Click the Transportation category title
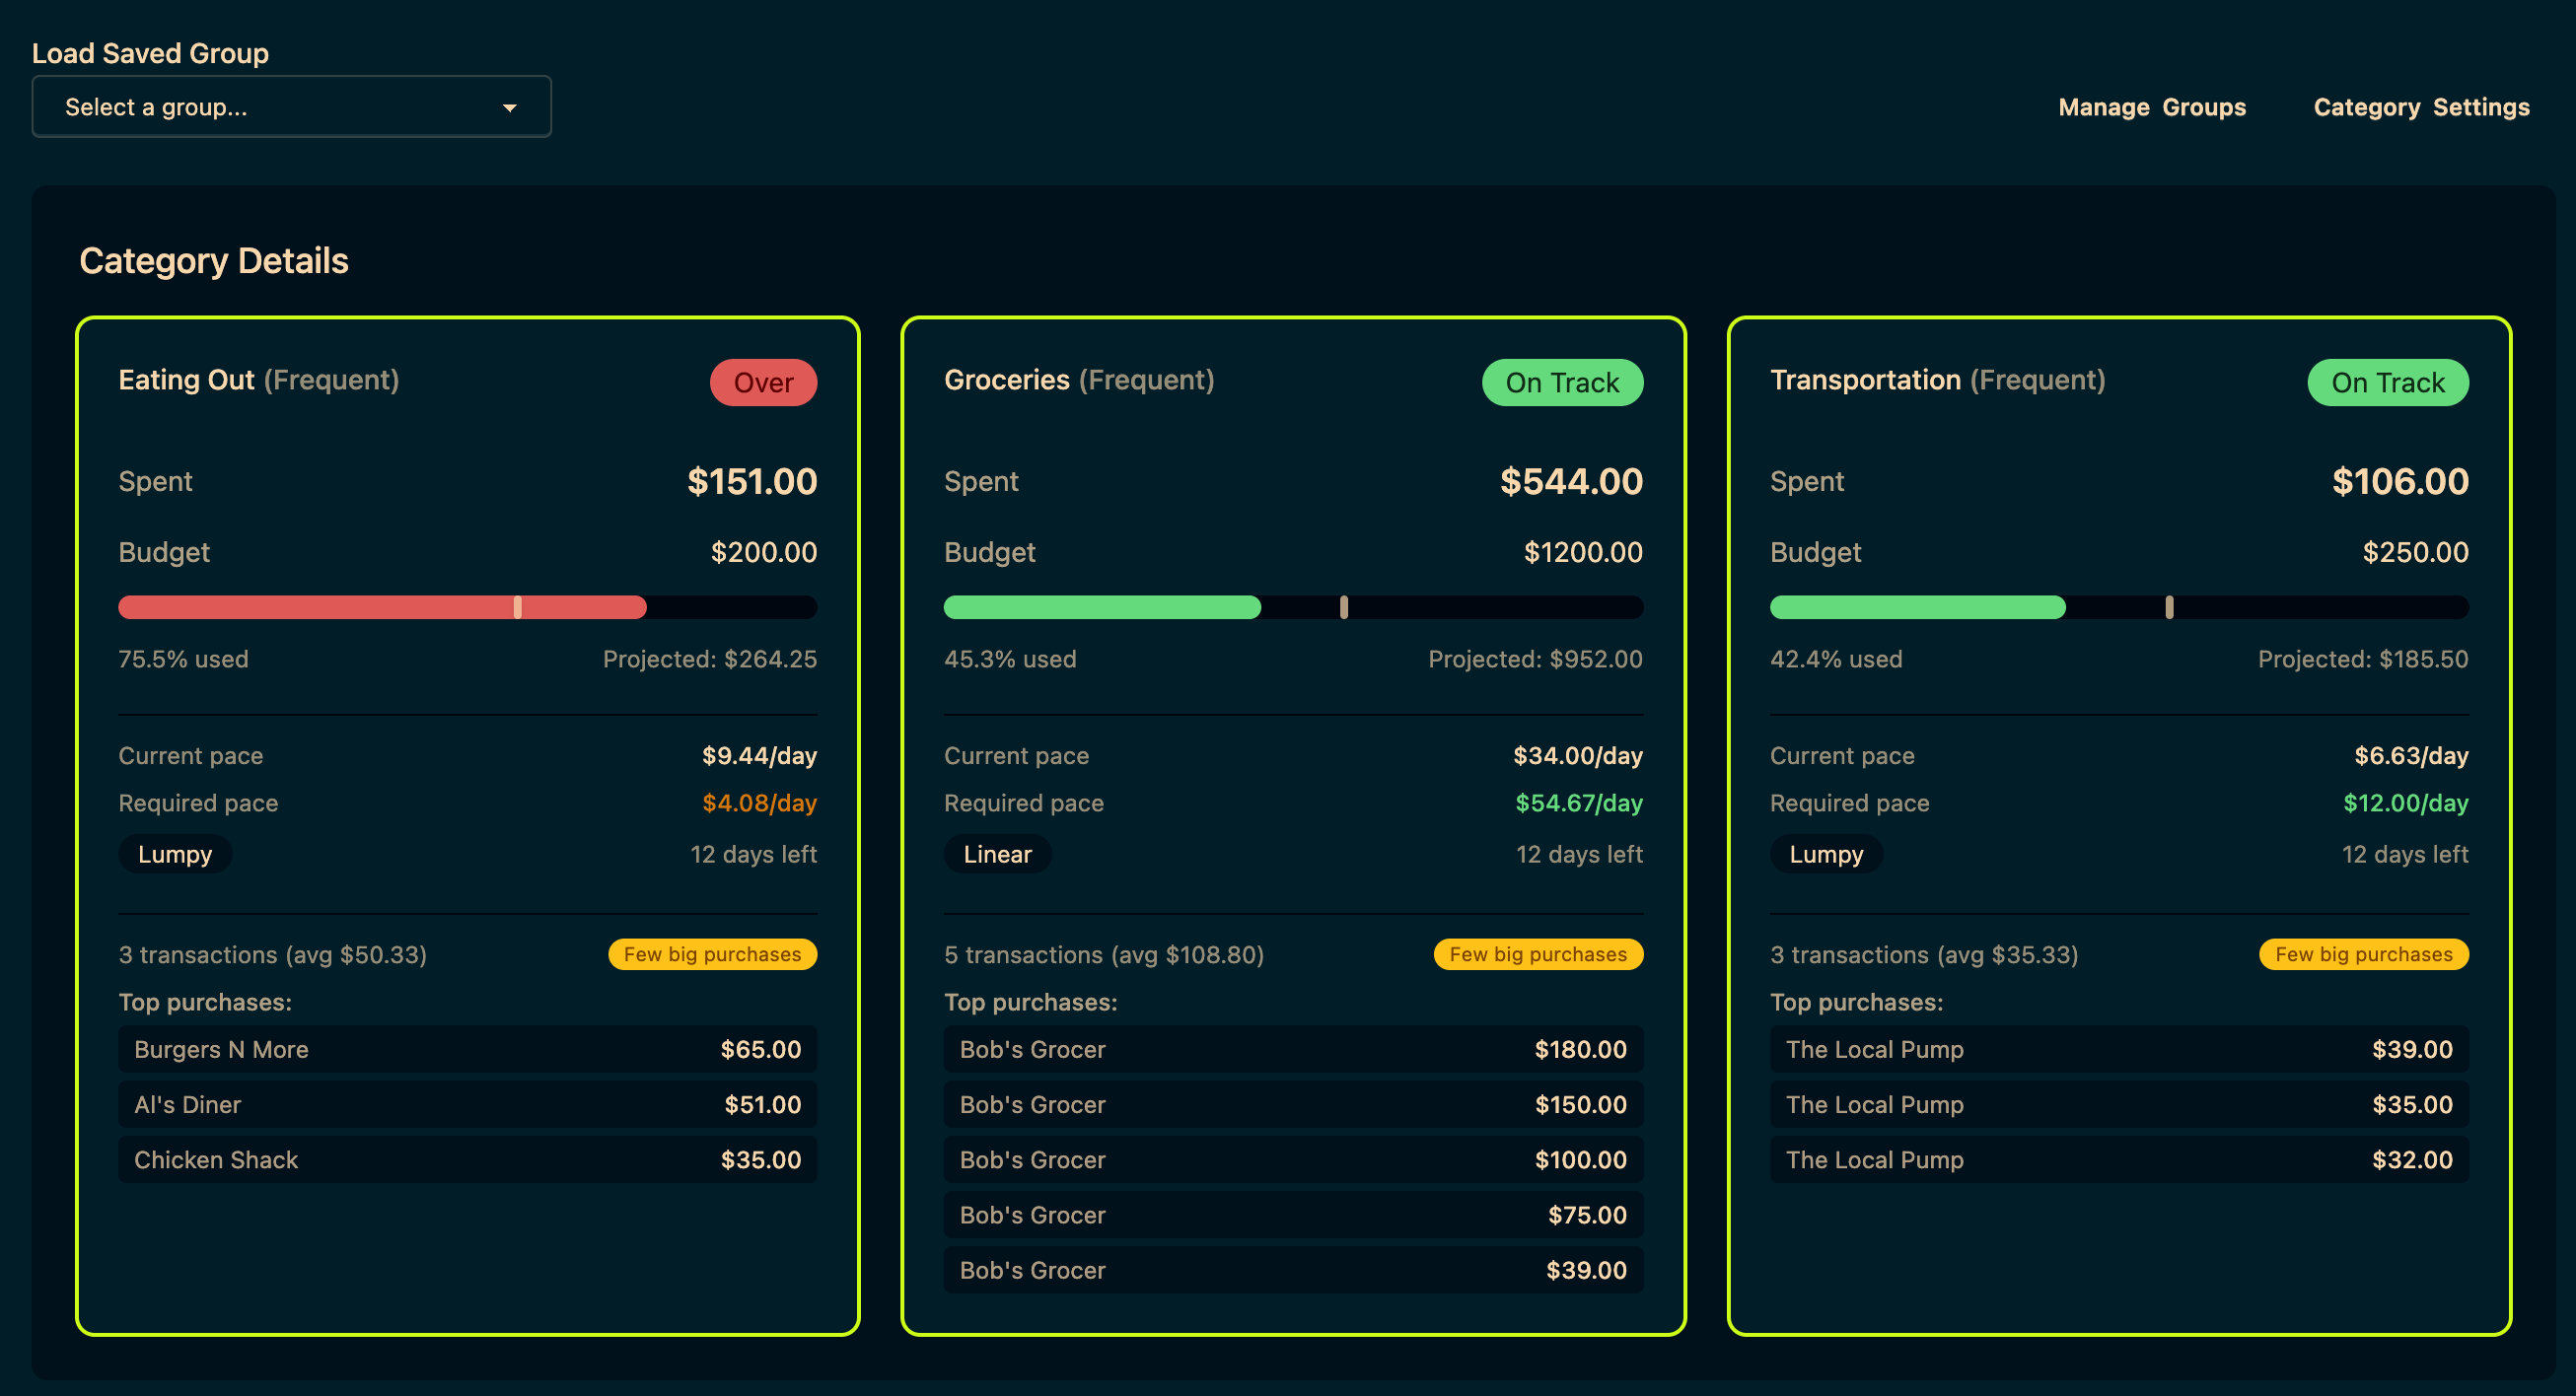The image size is (2576, 1396). coord(1866,380)
